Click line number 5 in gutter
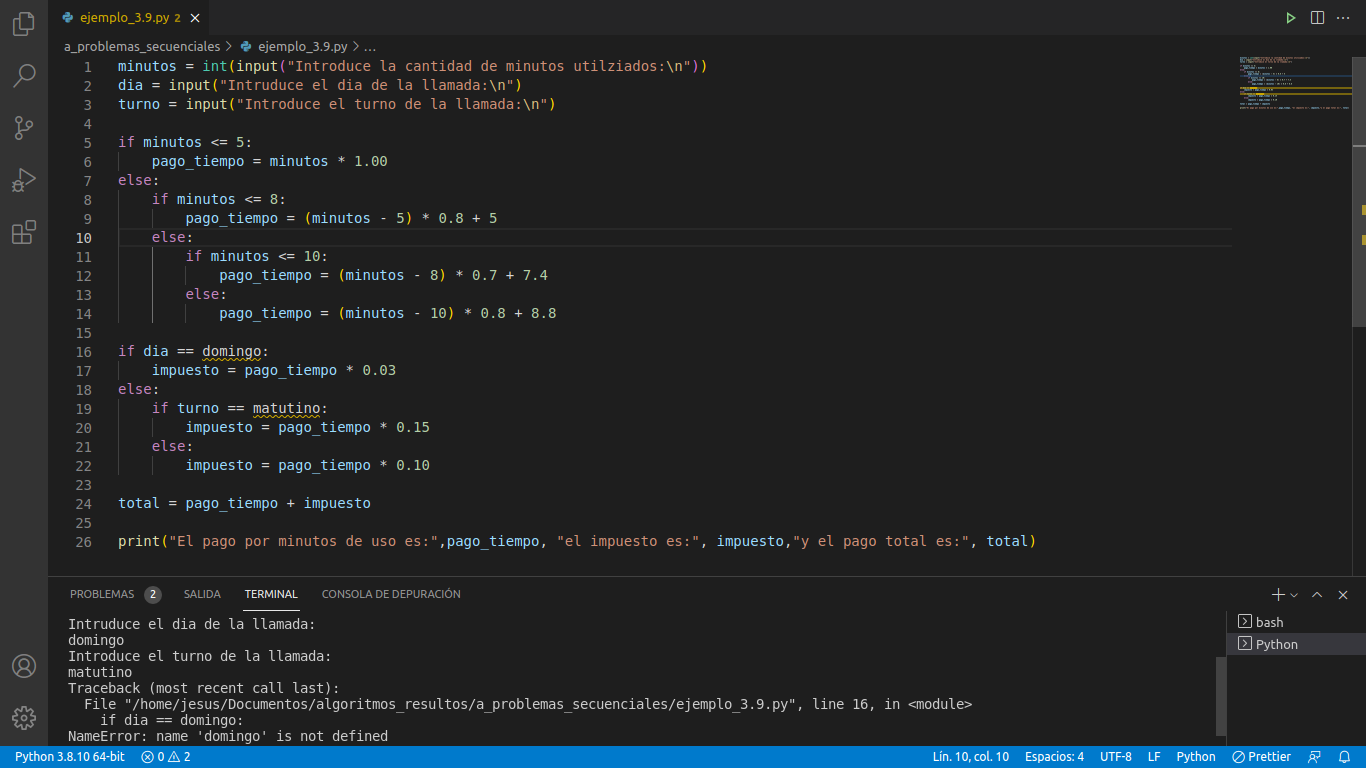 pos(87,143)
